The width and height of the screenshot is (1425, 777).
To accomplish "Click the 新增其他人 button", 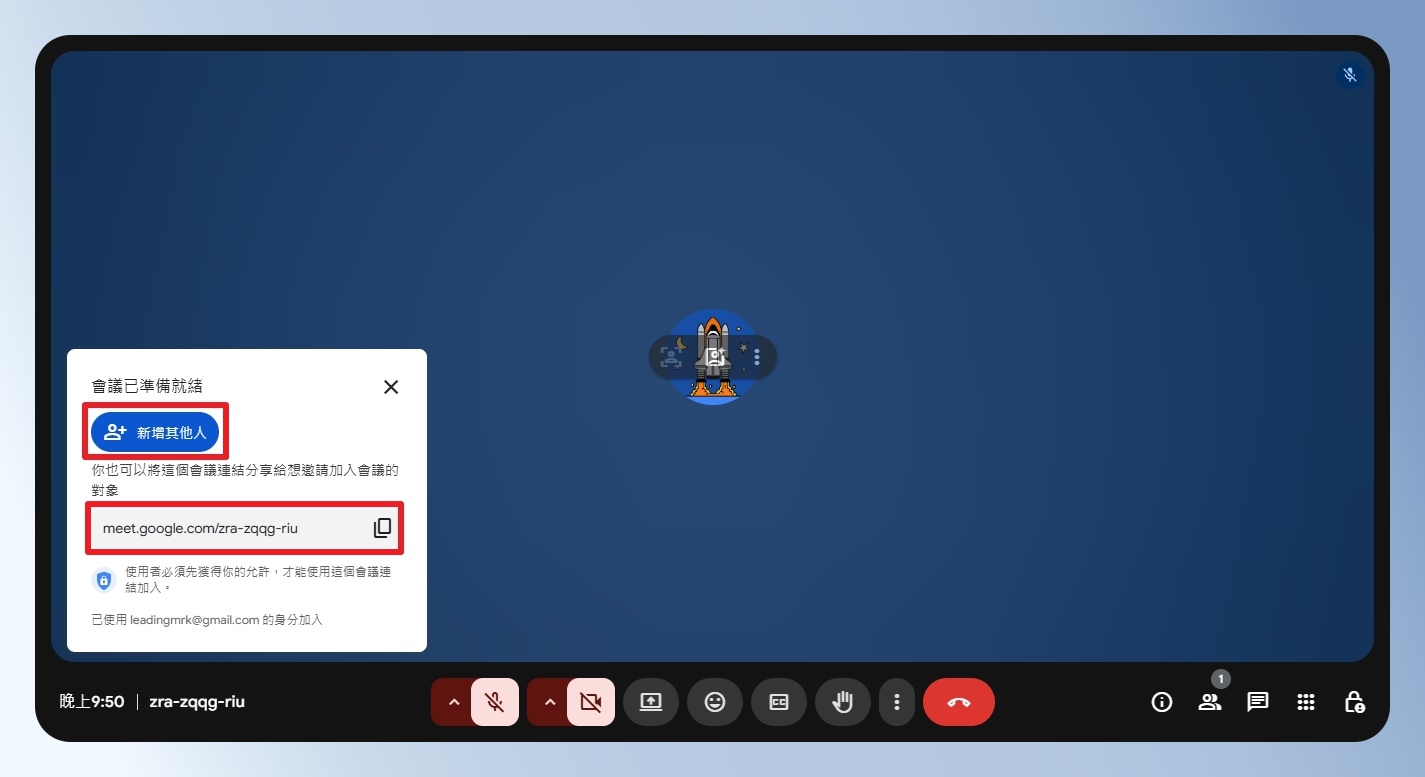I will tap(155, 432).
